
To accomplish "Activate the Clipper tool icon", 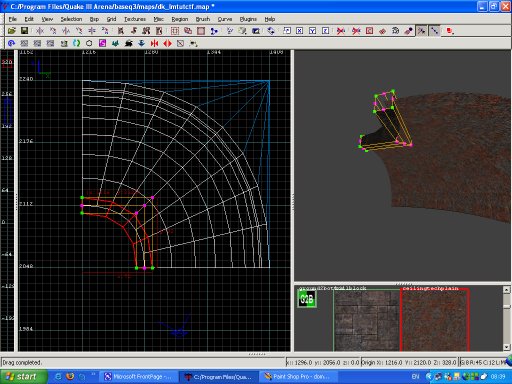I will pyautogui.click(x=214, y=31).
